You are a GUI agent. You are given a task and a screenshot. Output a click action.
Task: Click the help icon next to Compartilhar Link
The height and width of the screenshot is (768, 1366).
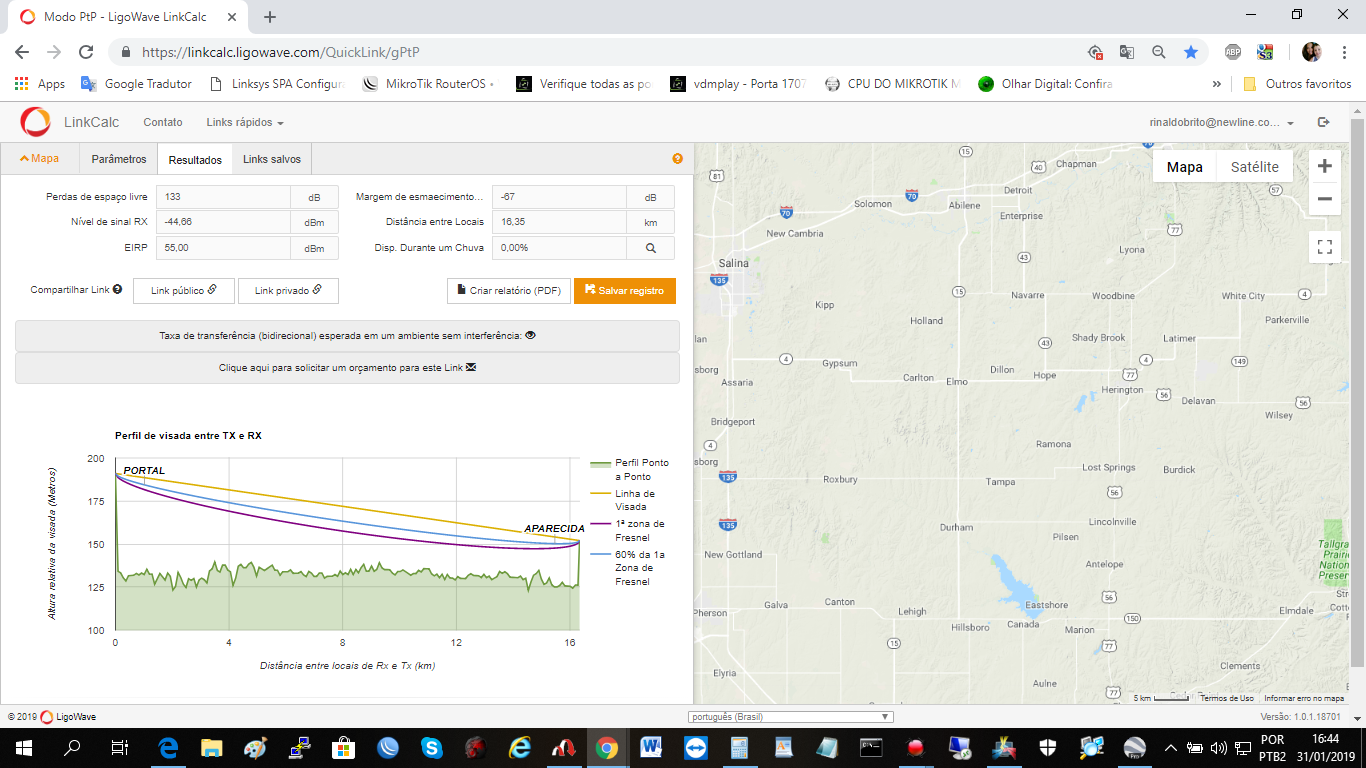[x=117, y=289]
